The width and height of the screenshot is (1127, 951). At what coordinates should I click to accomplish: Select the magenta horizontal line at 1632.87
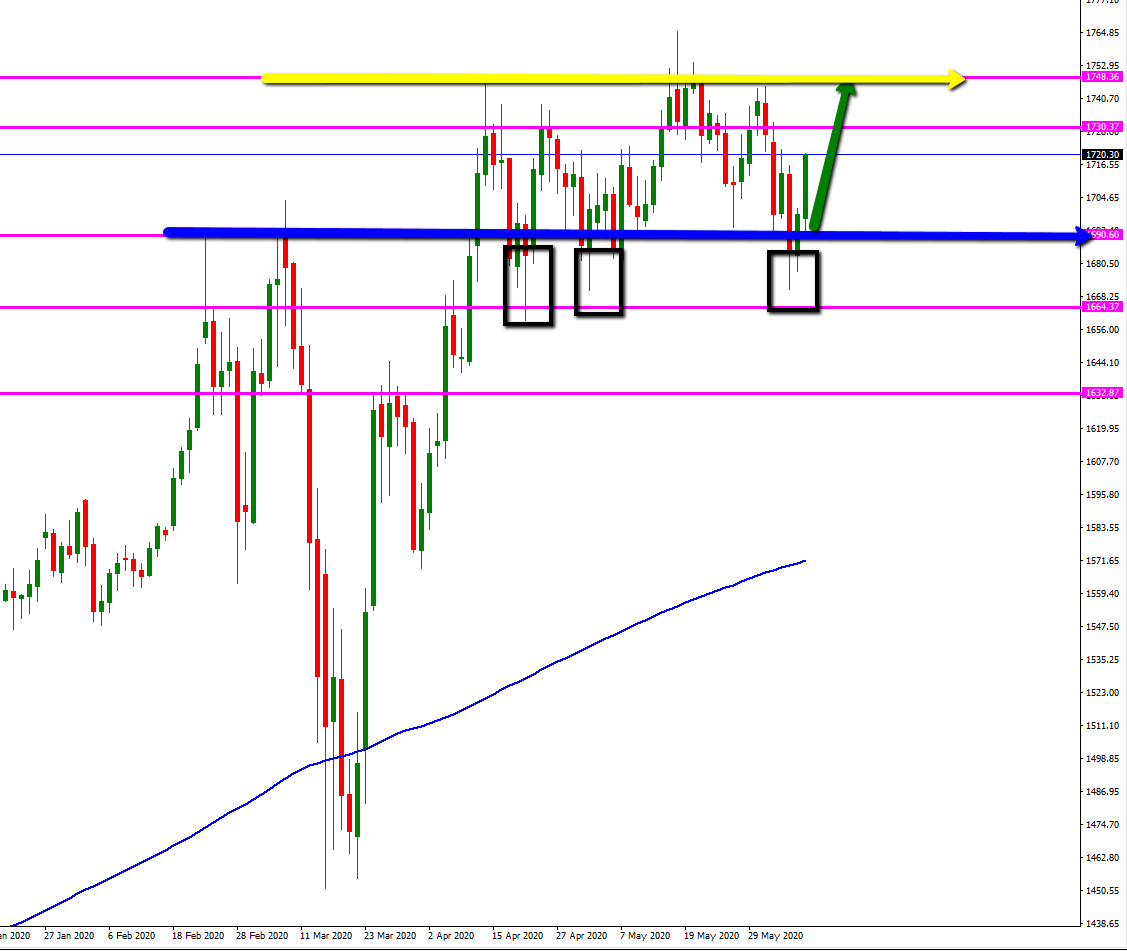click(x=539, y=393)
